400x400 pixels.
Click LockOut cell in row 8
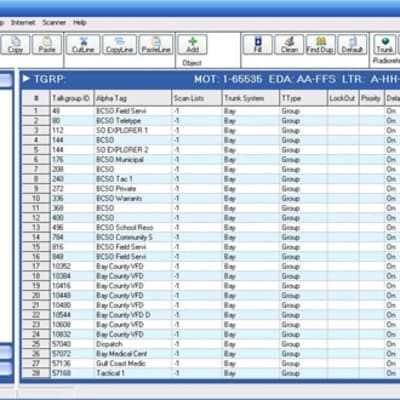point(343,179)
